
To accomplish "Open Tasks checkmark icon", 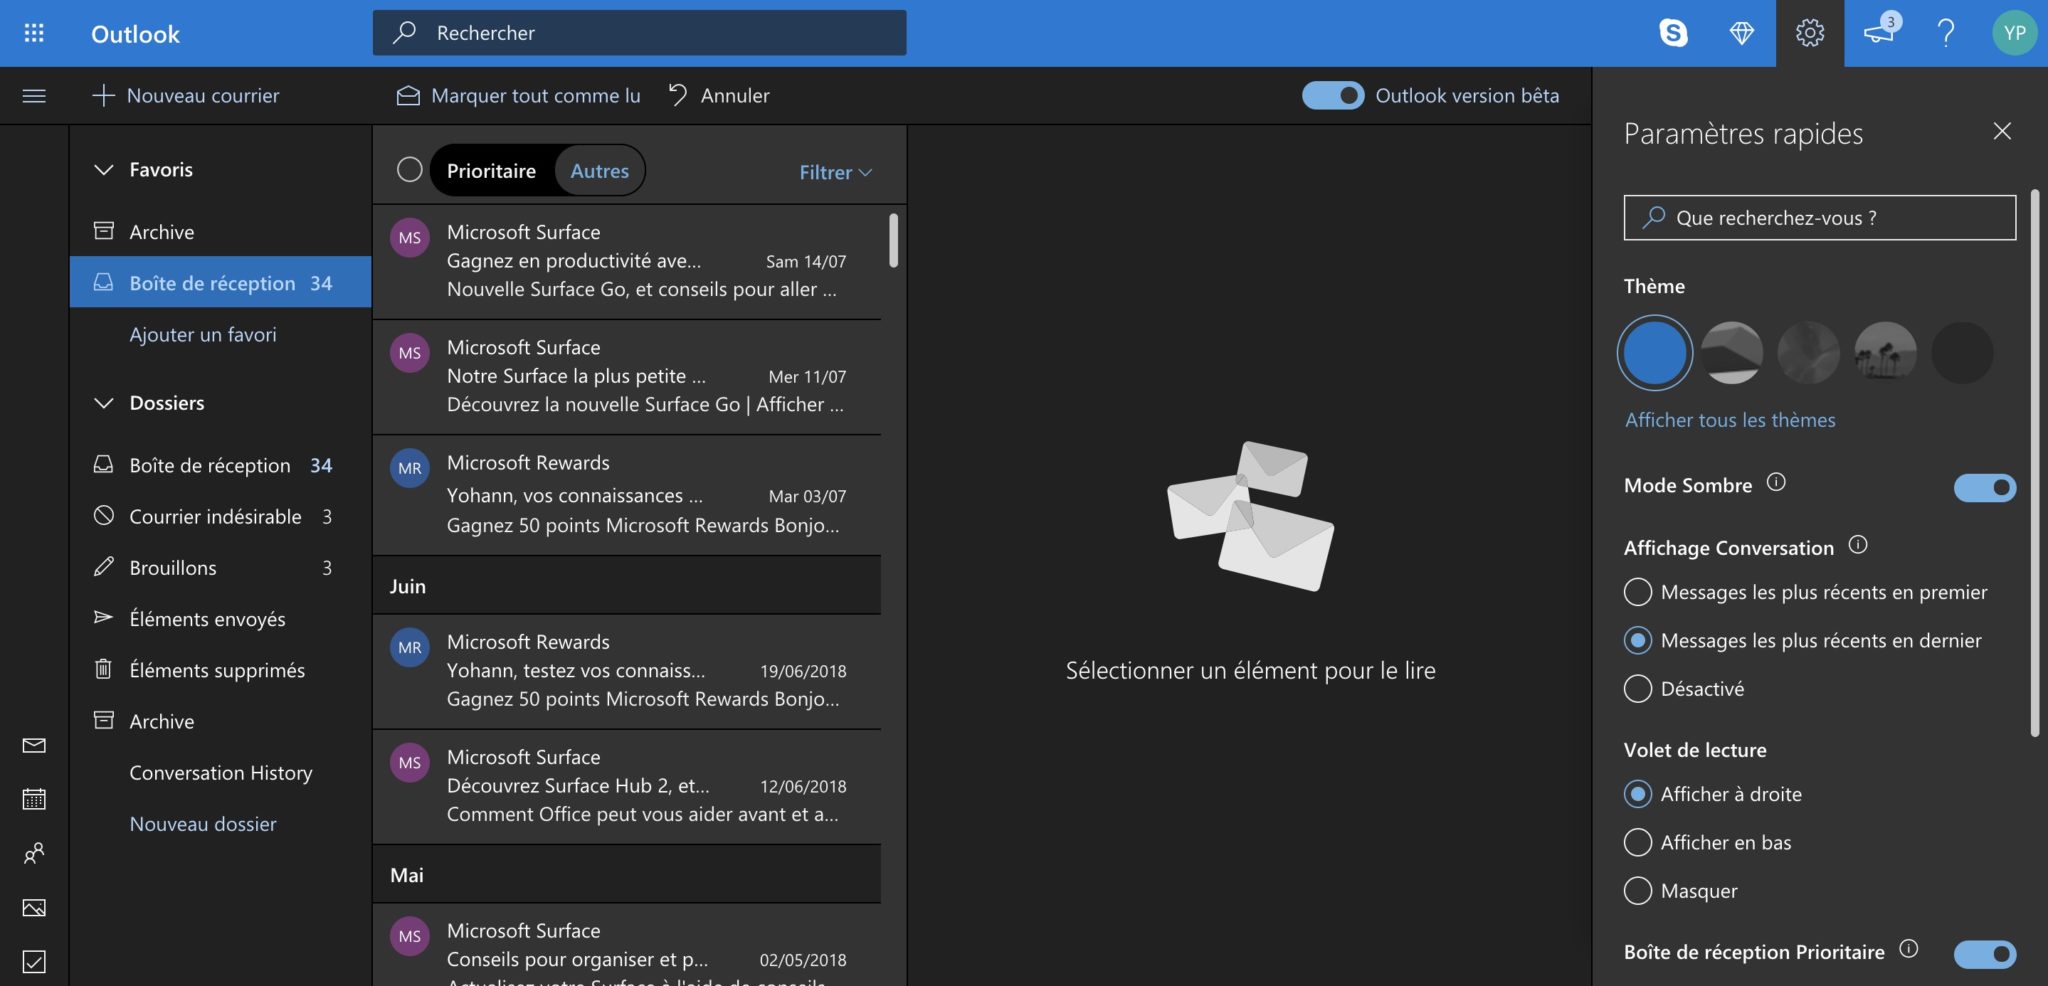I will (34, 962).
